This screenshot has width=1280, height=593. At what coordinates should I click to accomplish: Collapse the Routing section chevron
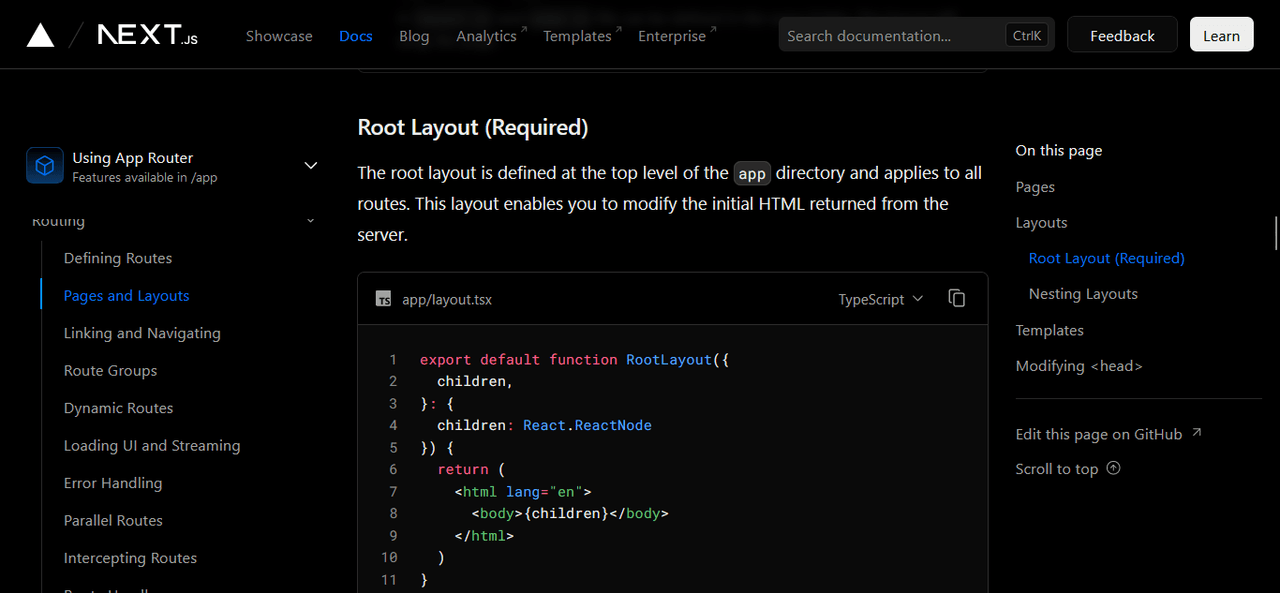(x=310, y=221)
